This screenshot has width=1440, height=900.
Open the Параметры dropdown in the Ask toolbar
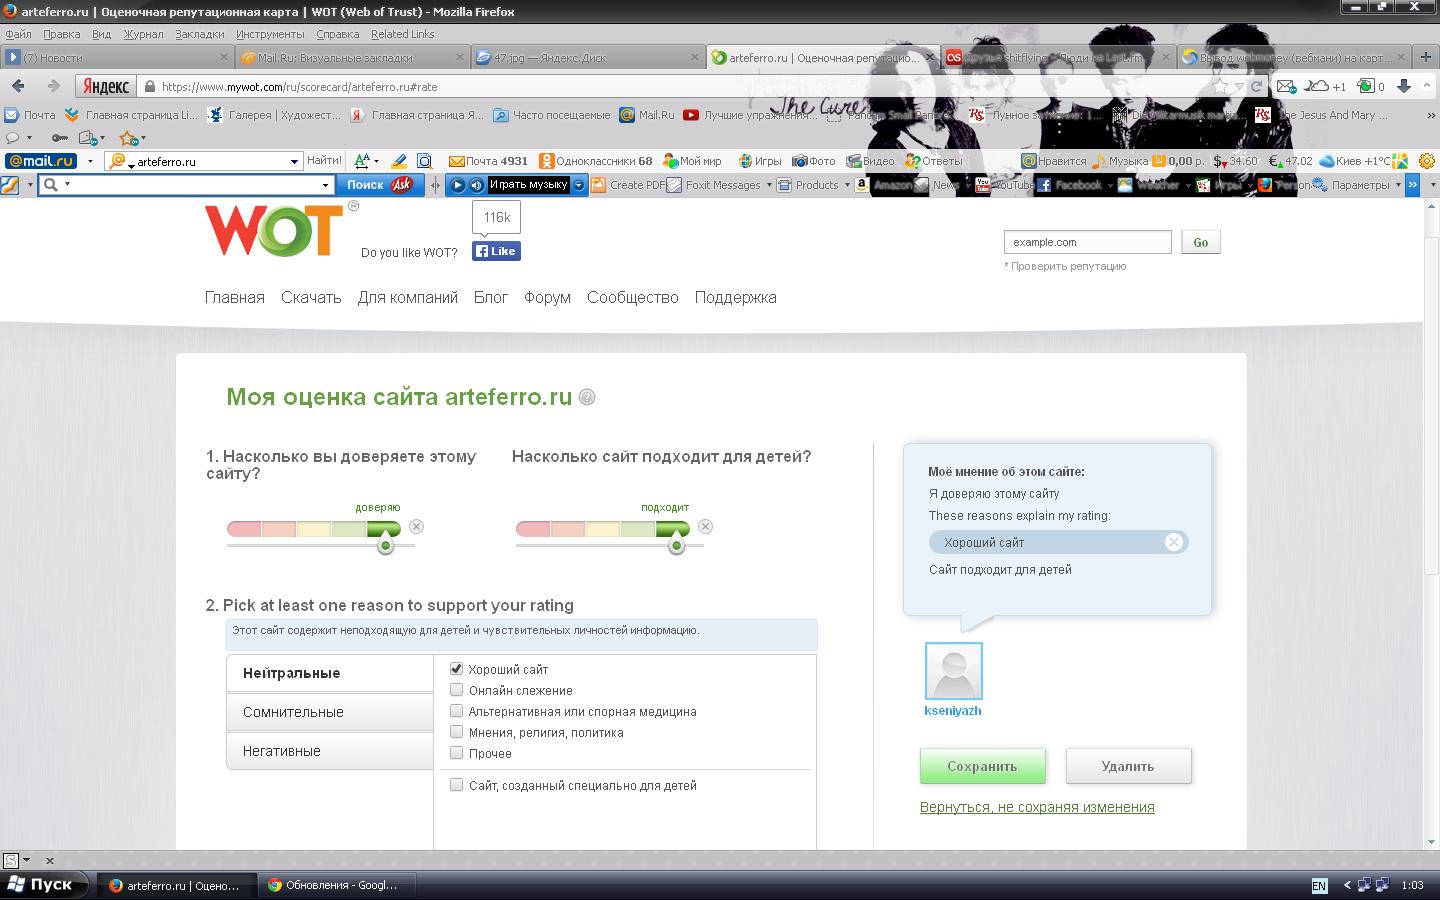[x=1396, y=185]
